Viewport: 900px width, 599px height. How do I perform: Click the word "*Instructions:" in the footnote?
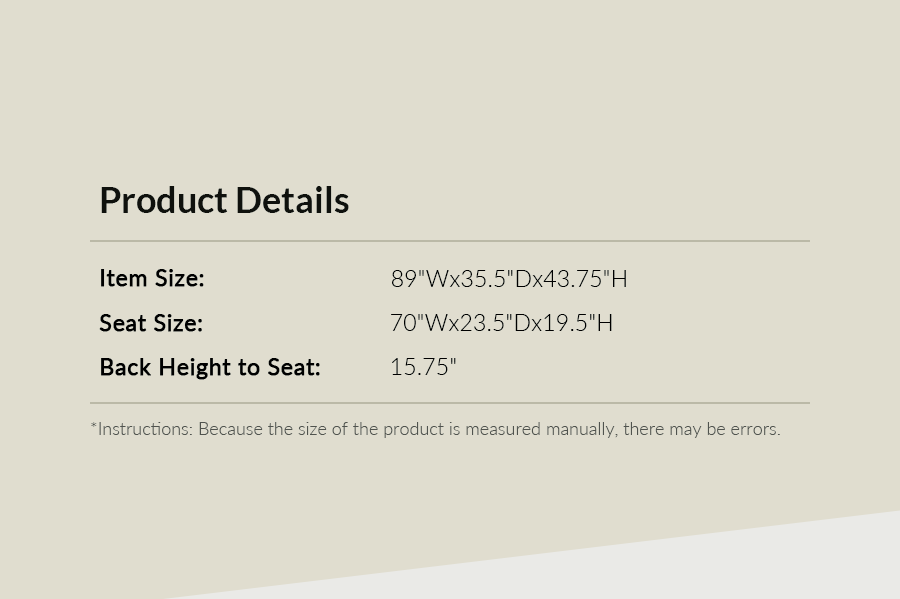click(142, 429)
